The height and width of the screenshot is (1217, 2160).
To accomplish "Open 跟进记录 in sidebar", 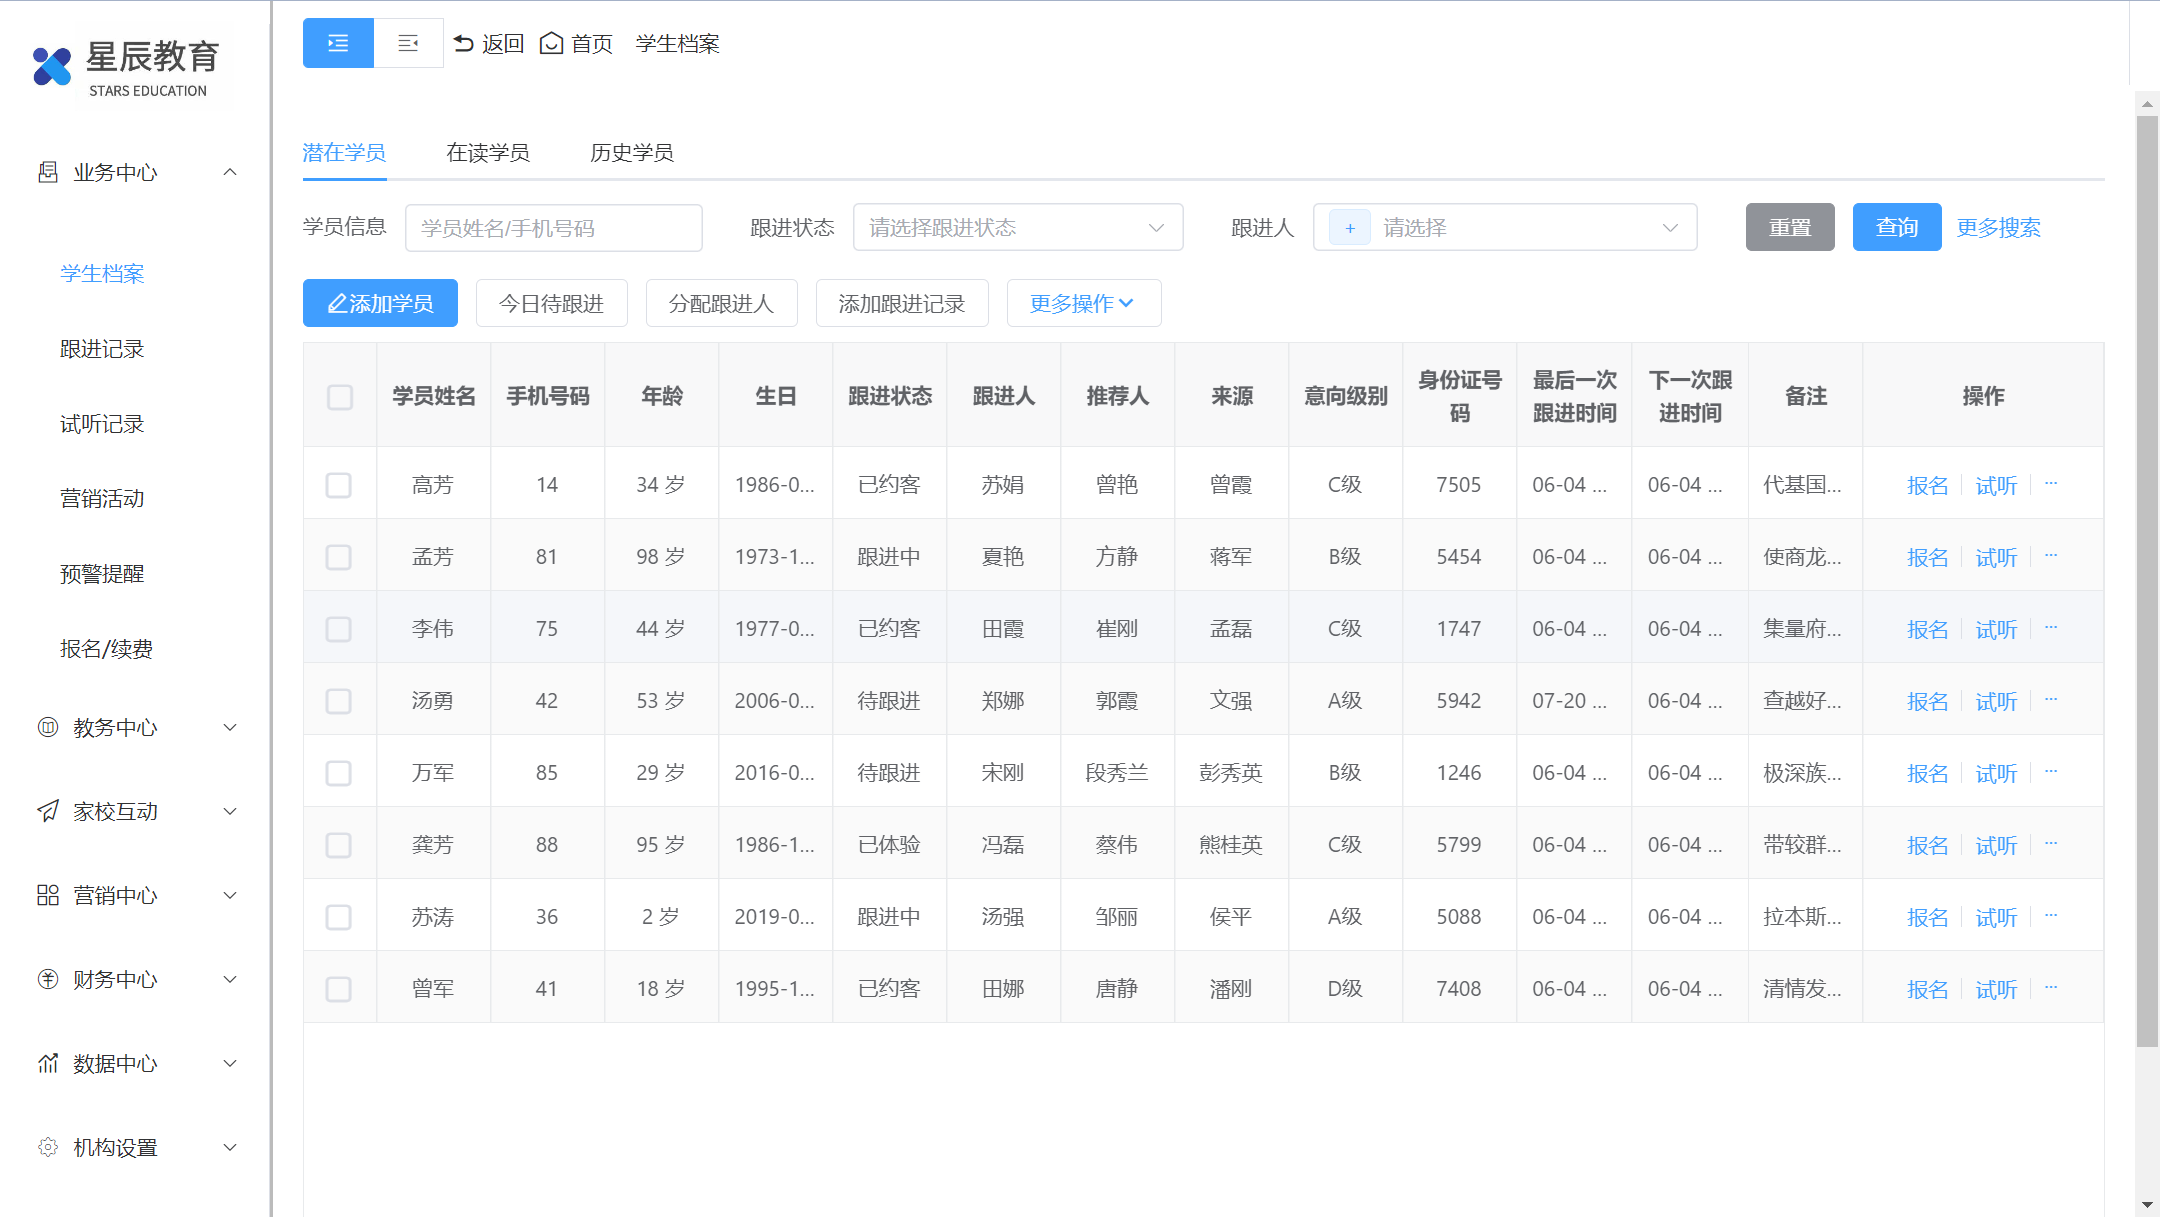I will pos(102,349).
